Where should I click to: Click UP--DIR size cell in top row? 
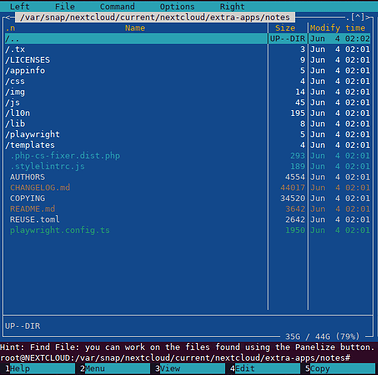[x=288, y=39]
